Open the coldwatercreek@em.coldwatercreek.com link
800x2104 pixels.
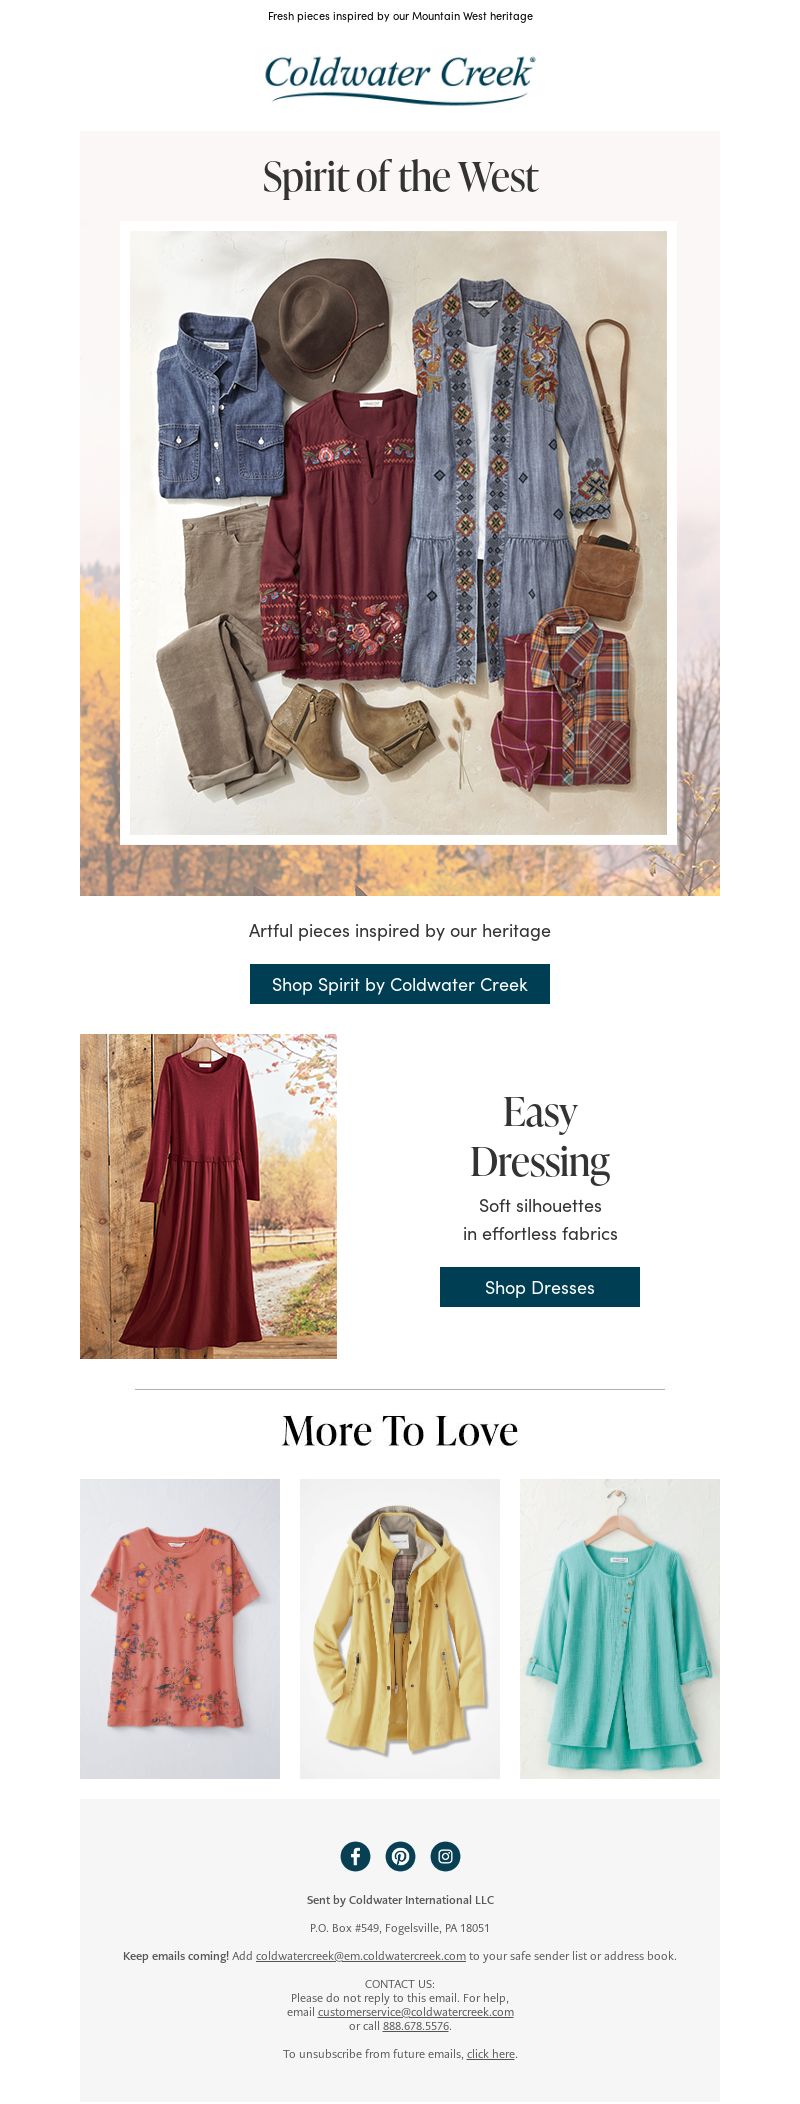click(x=361, y=1955)
